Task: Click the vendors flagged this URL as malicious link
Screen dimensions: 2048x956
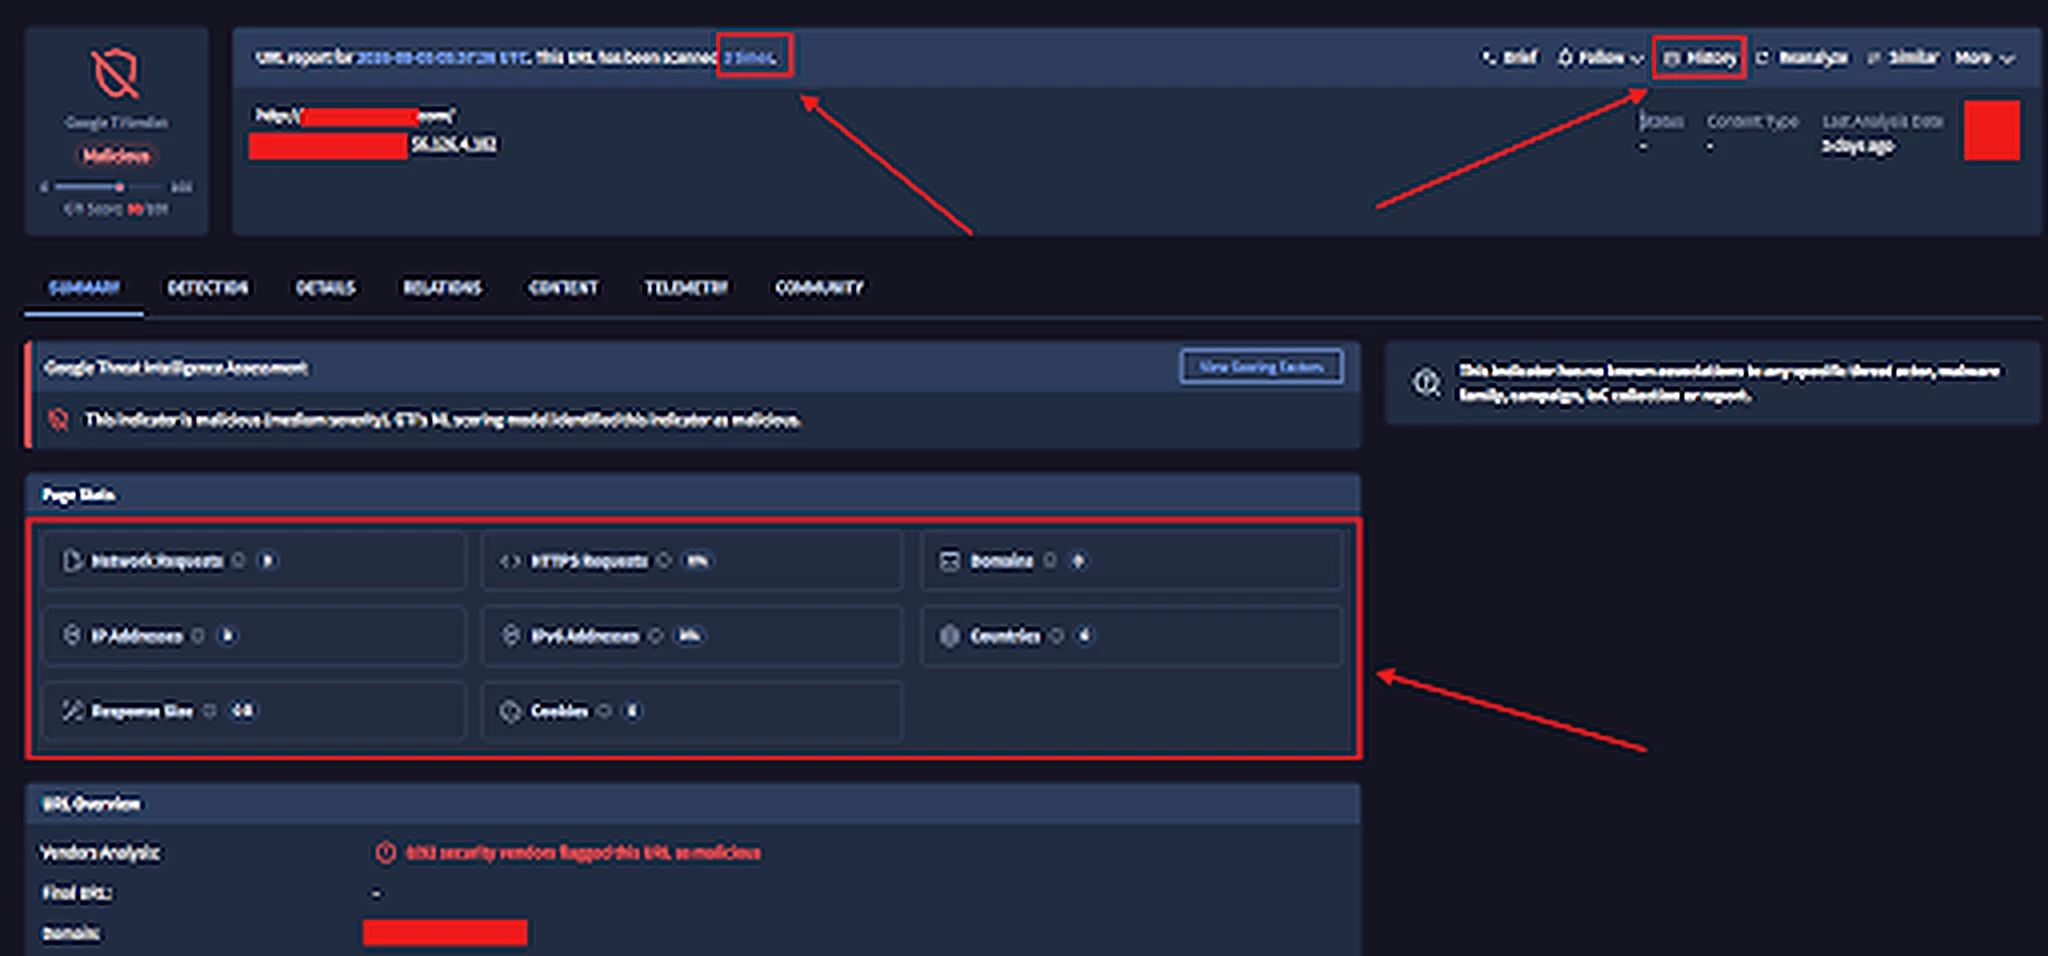Action: coord(583,853)
